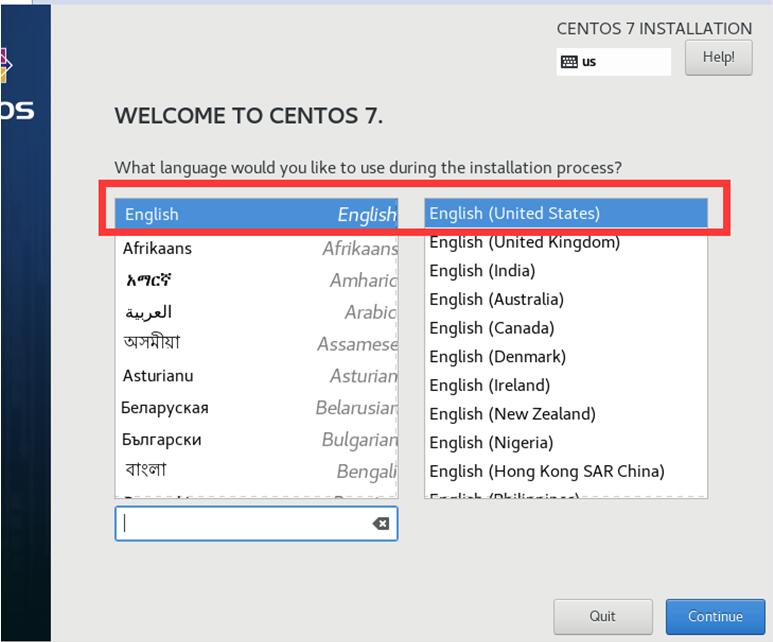Viewport: 773px width, 642px height.
Task: Choose English (India) locale
Action: pyautogui.click(x=566, y=271)
